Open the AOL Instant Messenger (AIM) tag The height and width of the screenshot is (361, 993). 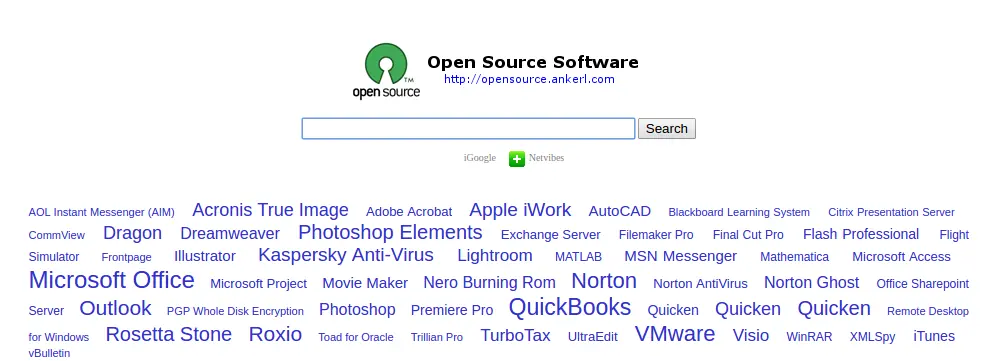point(101,212)
